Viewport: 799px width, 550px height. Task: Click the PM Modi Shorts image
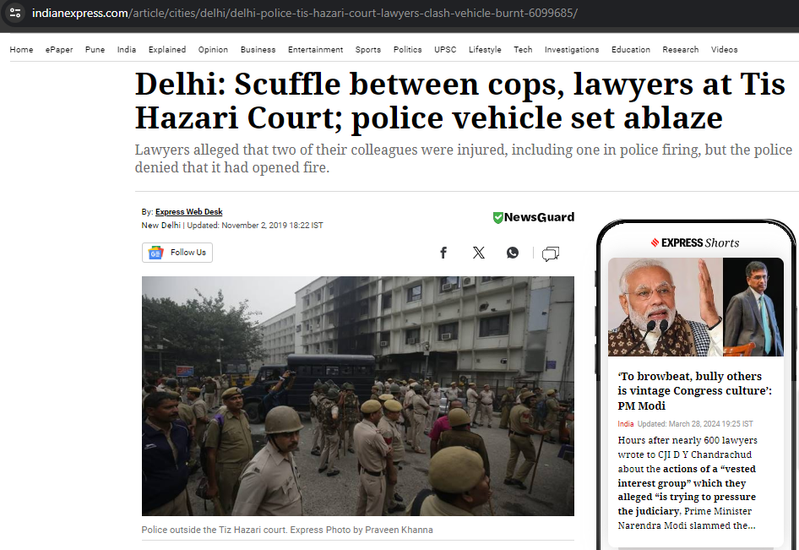pos(696,307)
